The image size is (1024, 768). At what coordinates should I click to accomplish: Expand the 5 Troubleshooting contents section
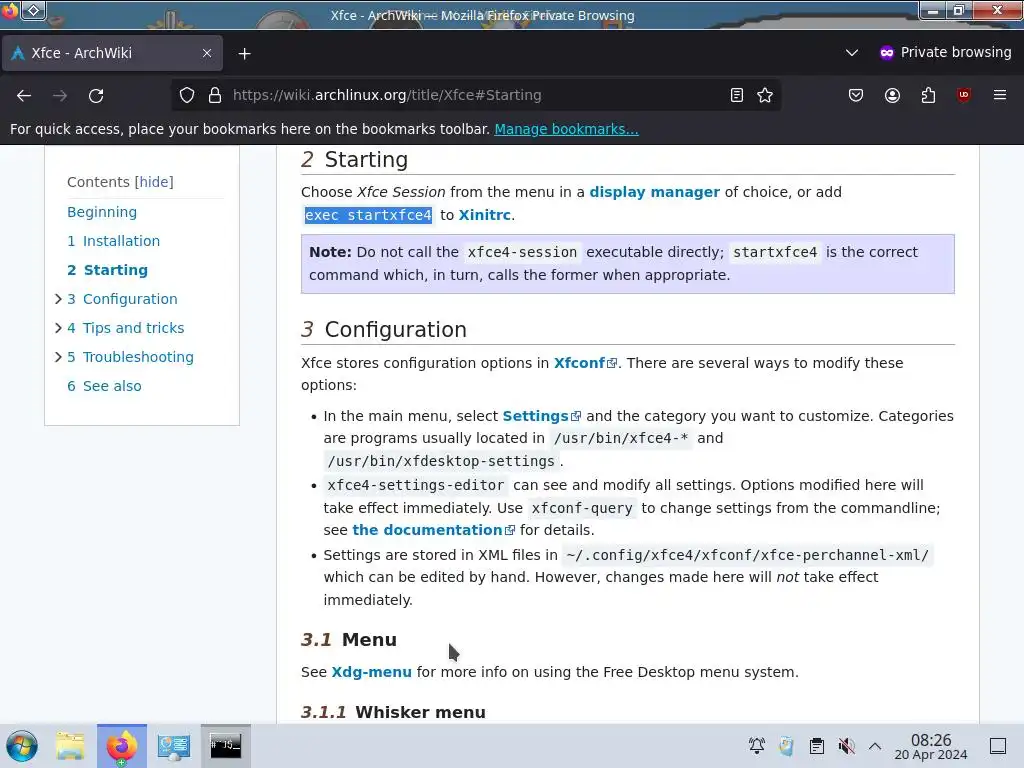point(58,357)
